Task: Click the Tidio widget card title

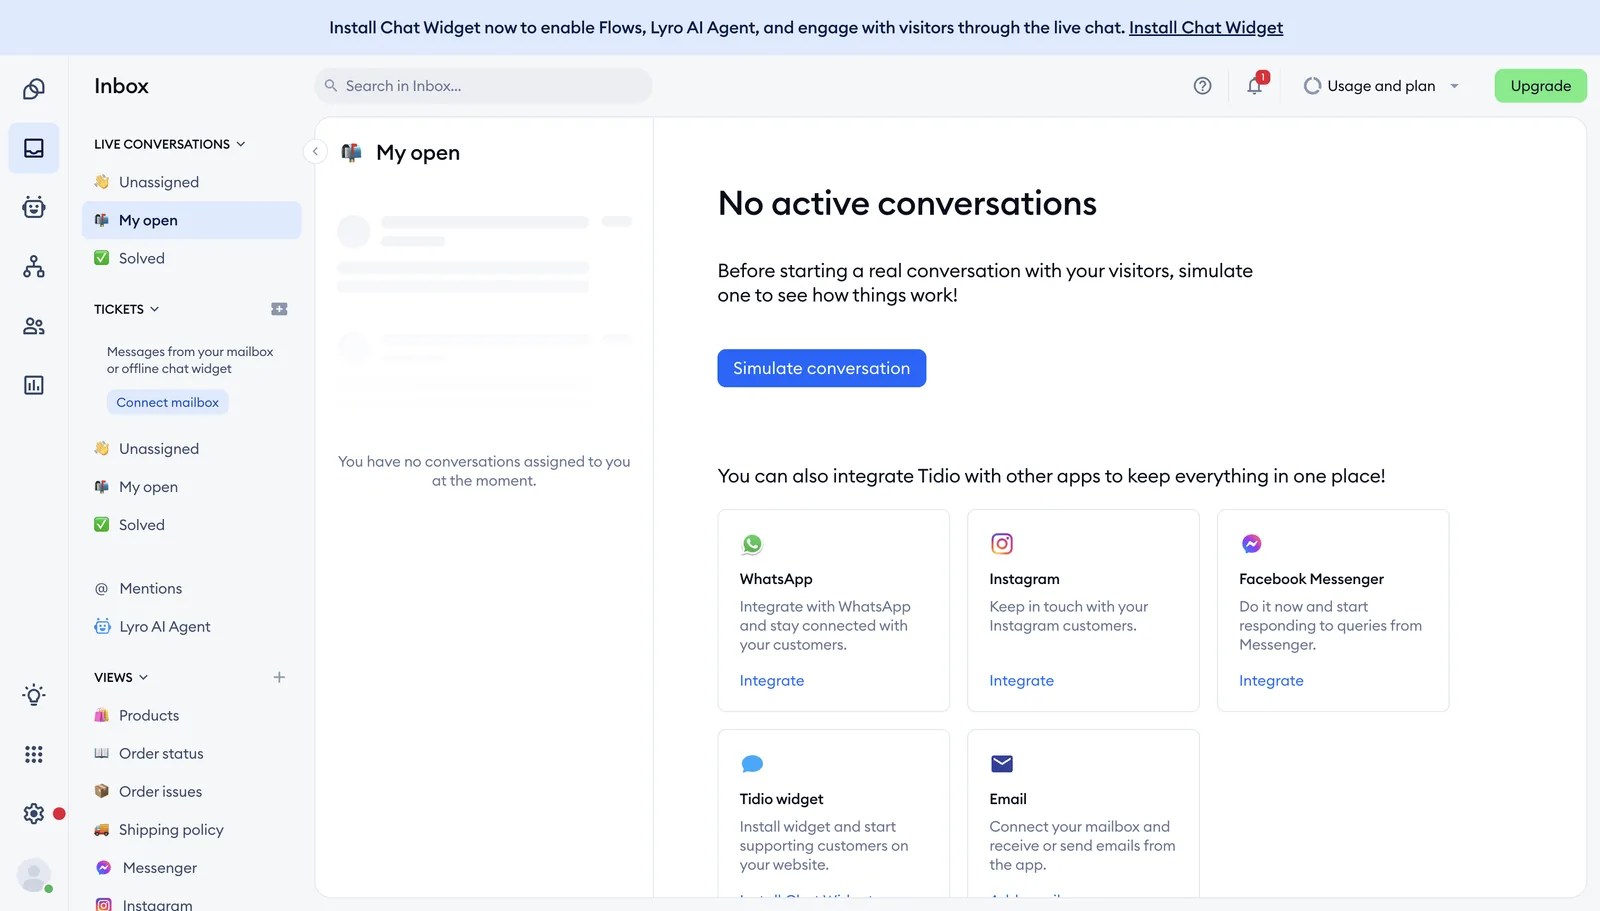Action: click(781, 799)
